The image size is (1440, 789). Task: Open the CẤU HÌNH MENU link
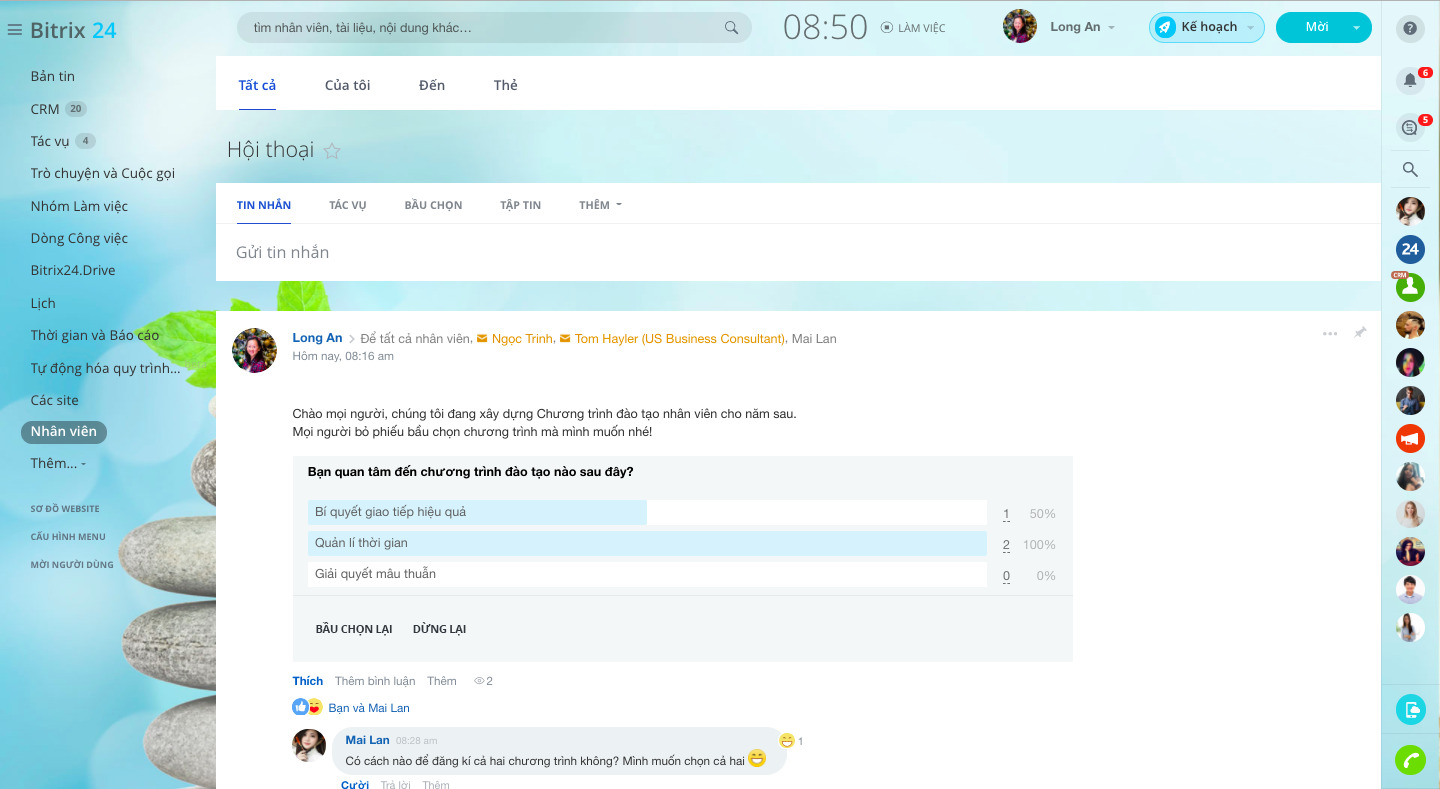coord(68,537)
